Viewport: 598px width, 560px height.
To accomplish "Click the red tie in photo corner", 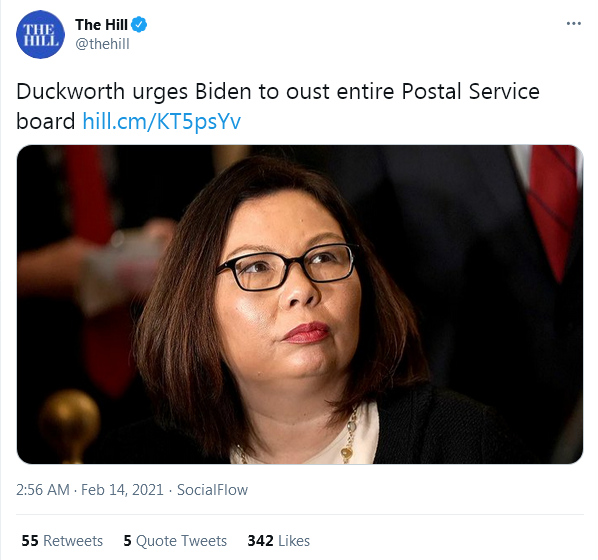I will coord(552,212).
